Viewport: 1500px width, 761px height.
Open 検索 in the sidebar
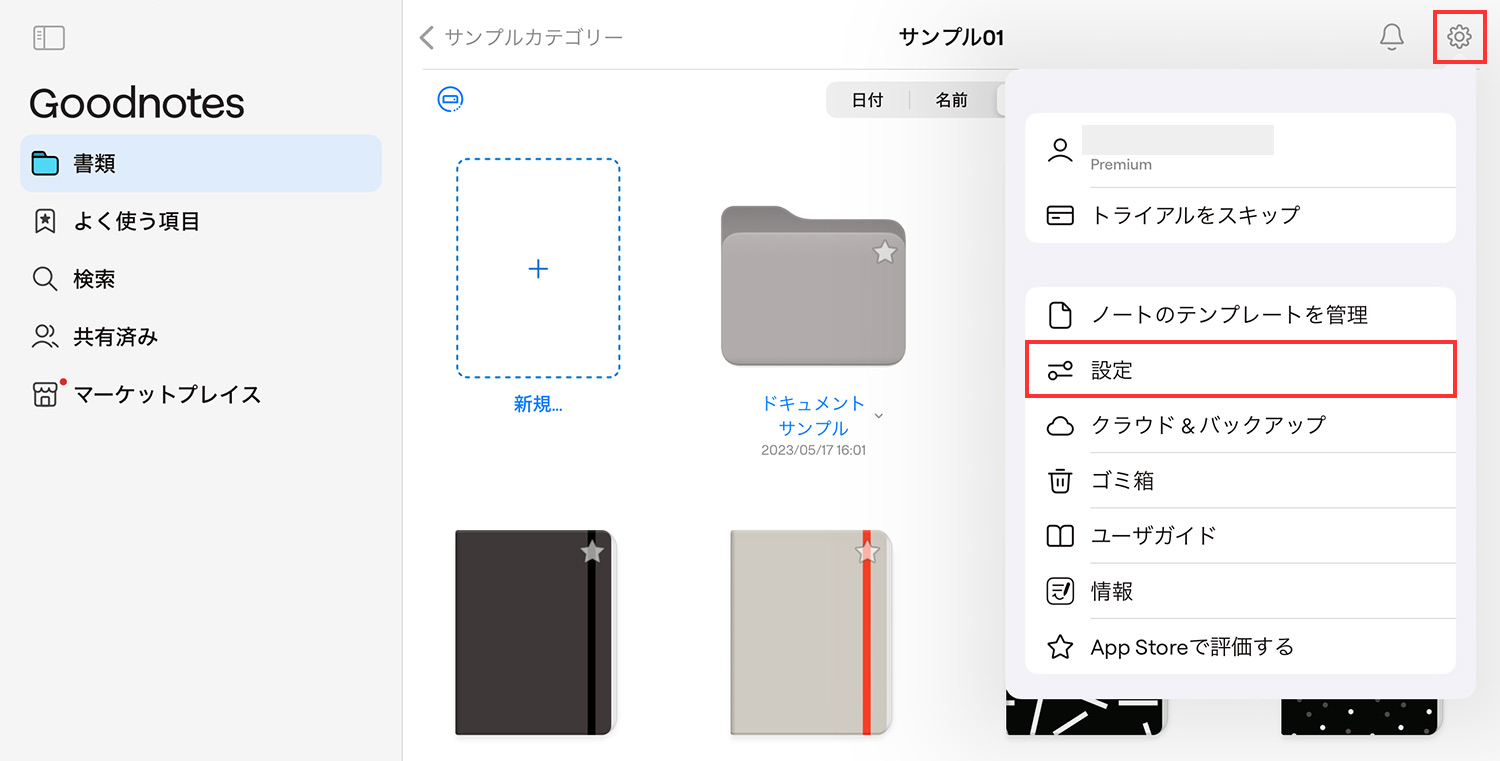[x=201, y=279]
